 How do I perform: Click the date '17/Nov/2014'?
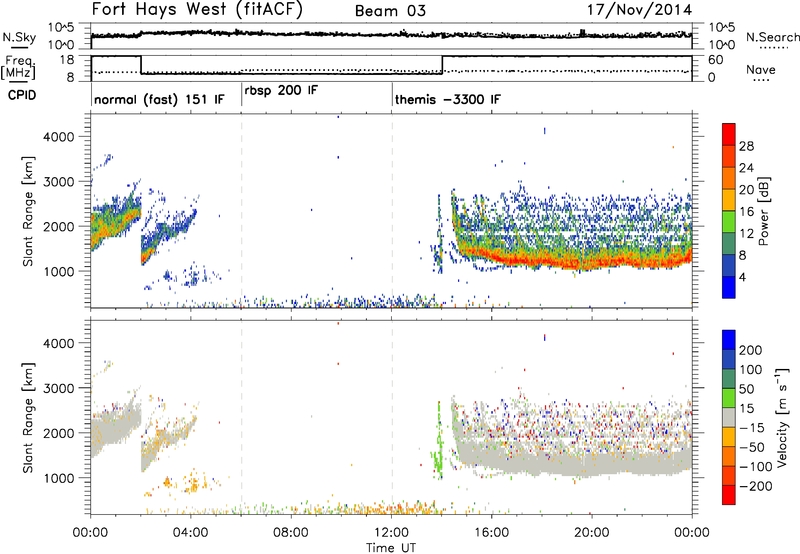[639, 10]
